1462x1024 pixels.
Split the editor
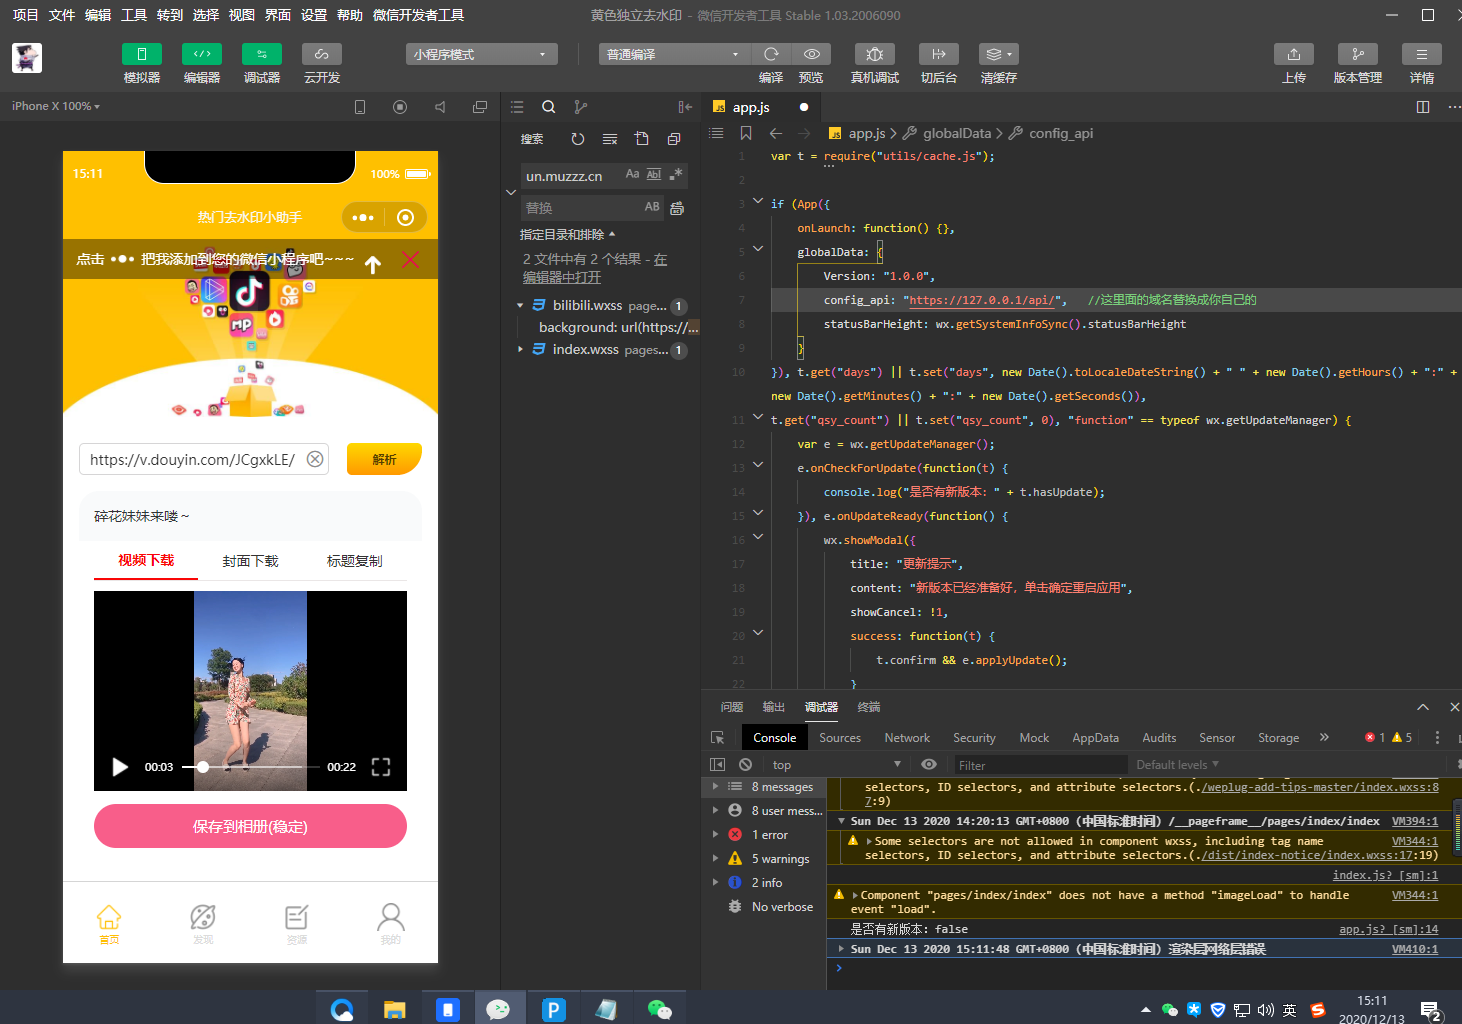[1423, 107]
